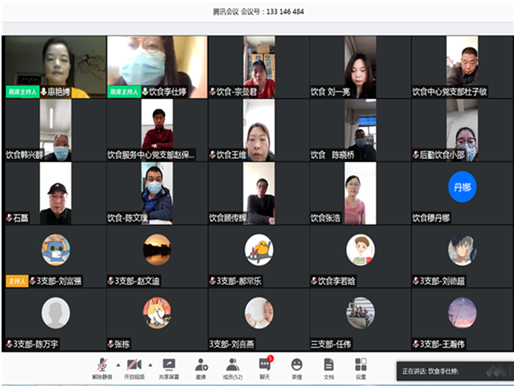Click the sunset avatar of 3支部 participant

coord(157,250)
